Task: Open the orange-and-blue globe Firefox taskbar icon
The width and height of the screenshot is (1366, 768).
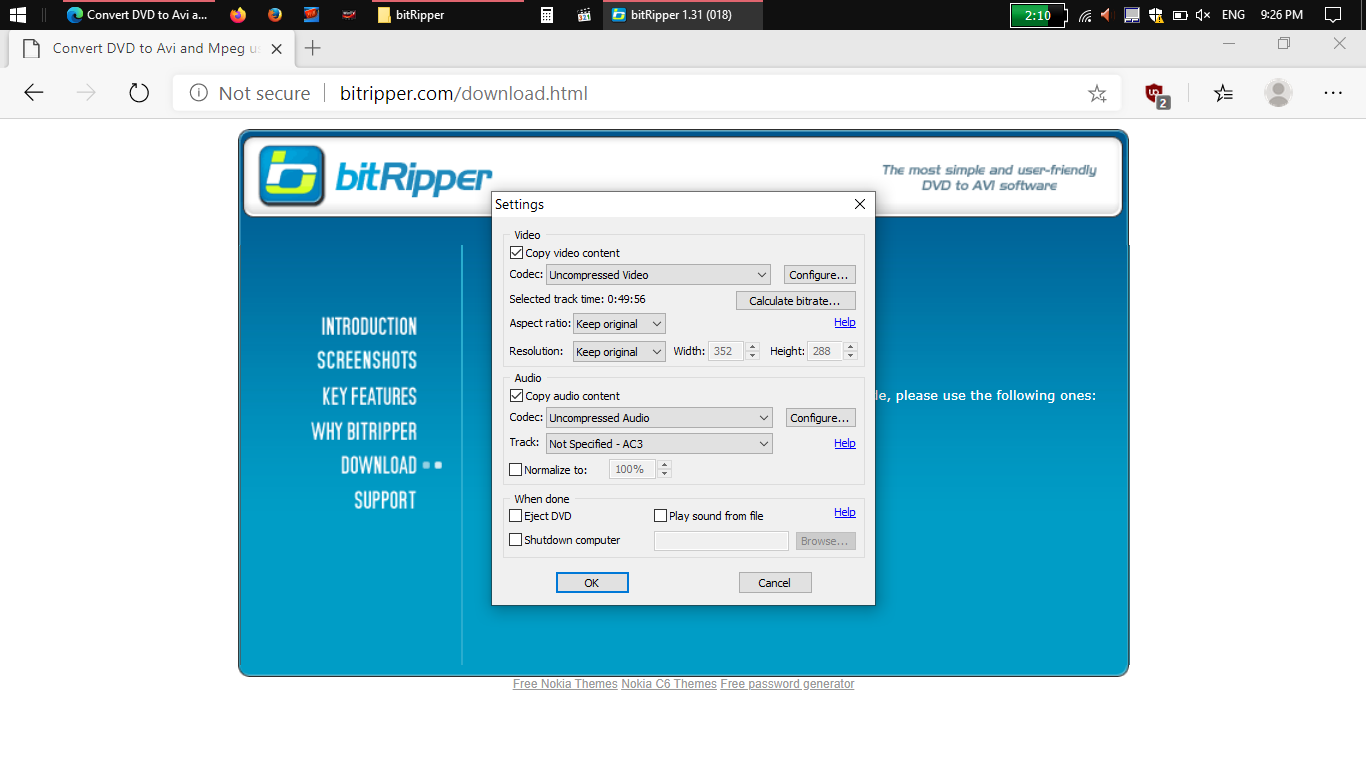Action: (275, 15)
